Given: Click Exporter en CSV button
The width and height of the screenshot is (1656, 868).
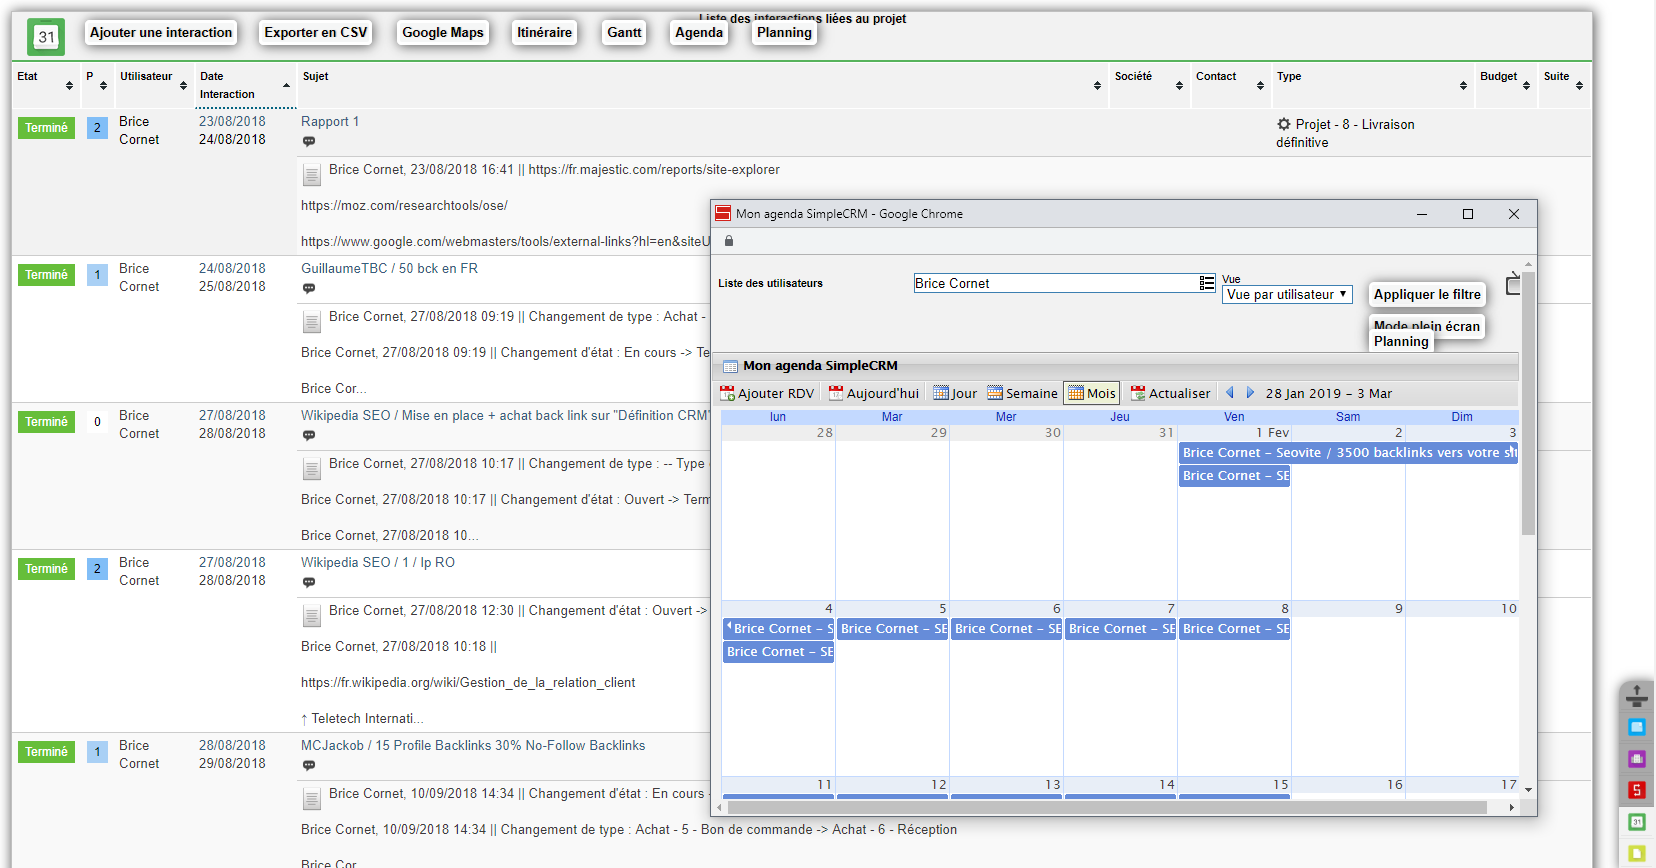Looking at the screenshot, I should tap(316, 32).
